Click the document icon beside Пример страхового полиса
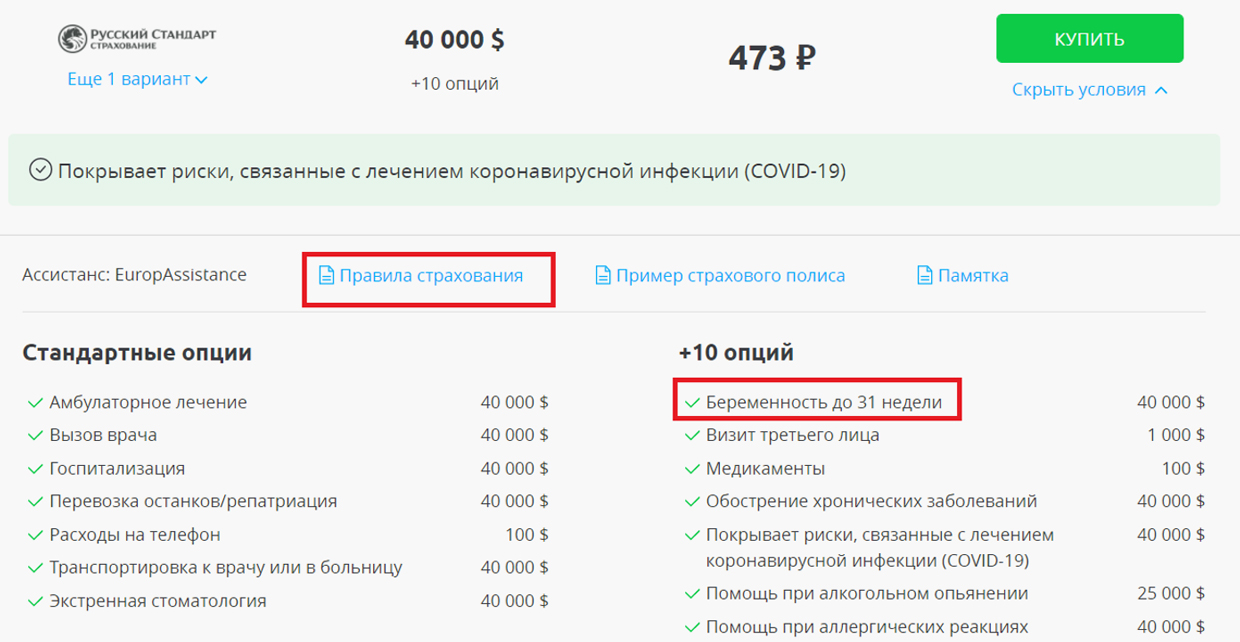Image resolution: width=1240 pixels, height=642 pixels. (x=602, y=275)
